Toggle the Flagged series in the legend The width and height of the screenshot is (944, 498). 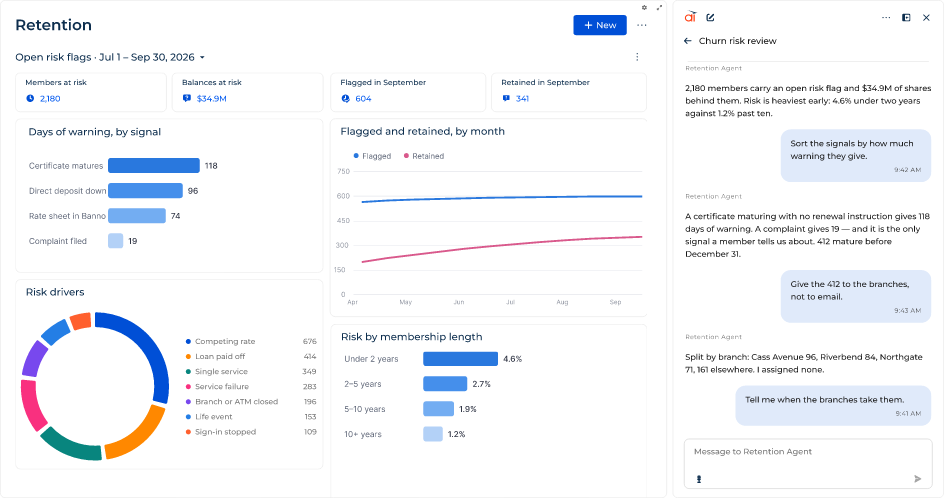point(373,156)
